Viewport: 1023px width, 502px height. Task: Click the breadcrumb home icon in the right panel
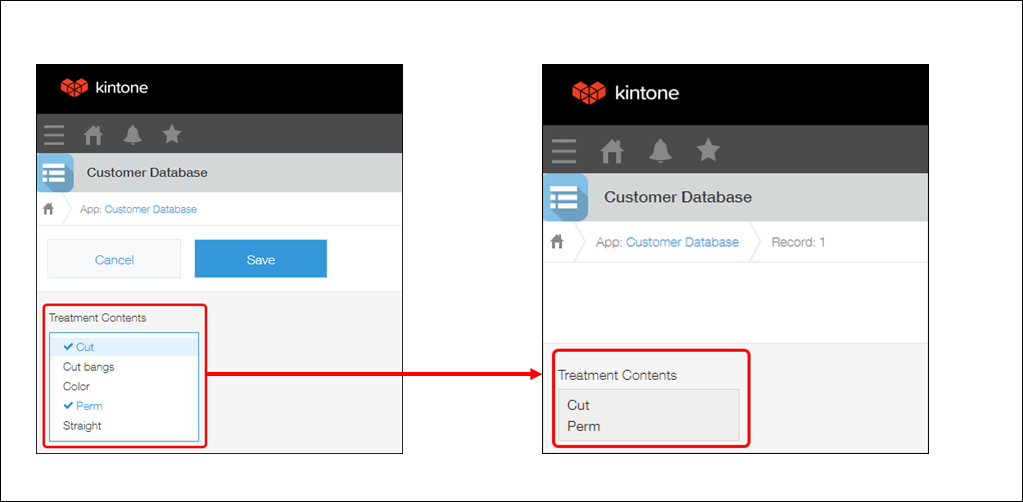(558, 242)
